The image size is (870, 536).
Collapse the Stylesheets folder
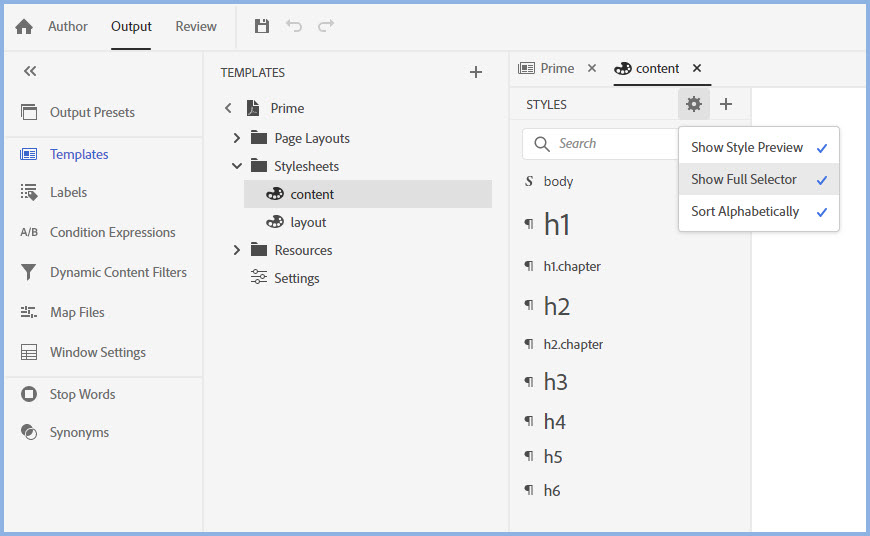237,166
